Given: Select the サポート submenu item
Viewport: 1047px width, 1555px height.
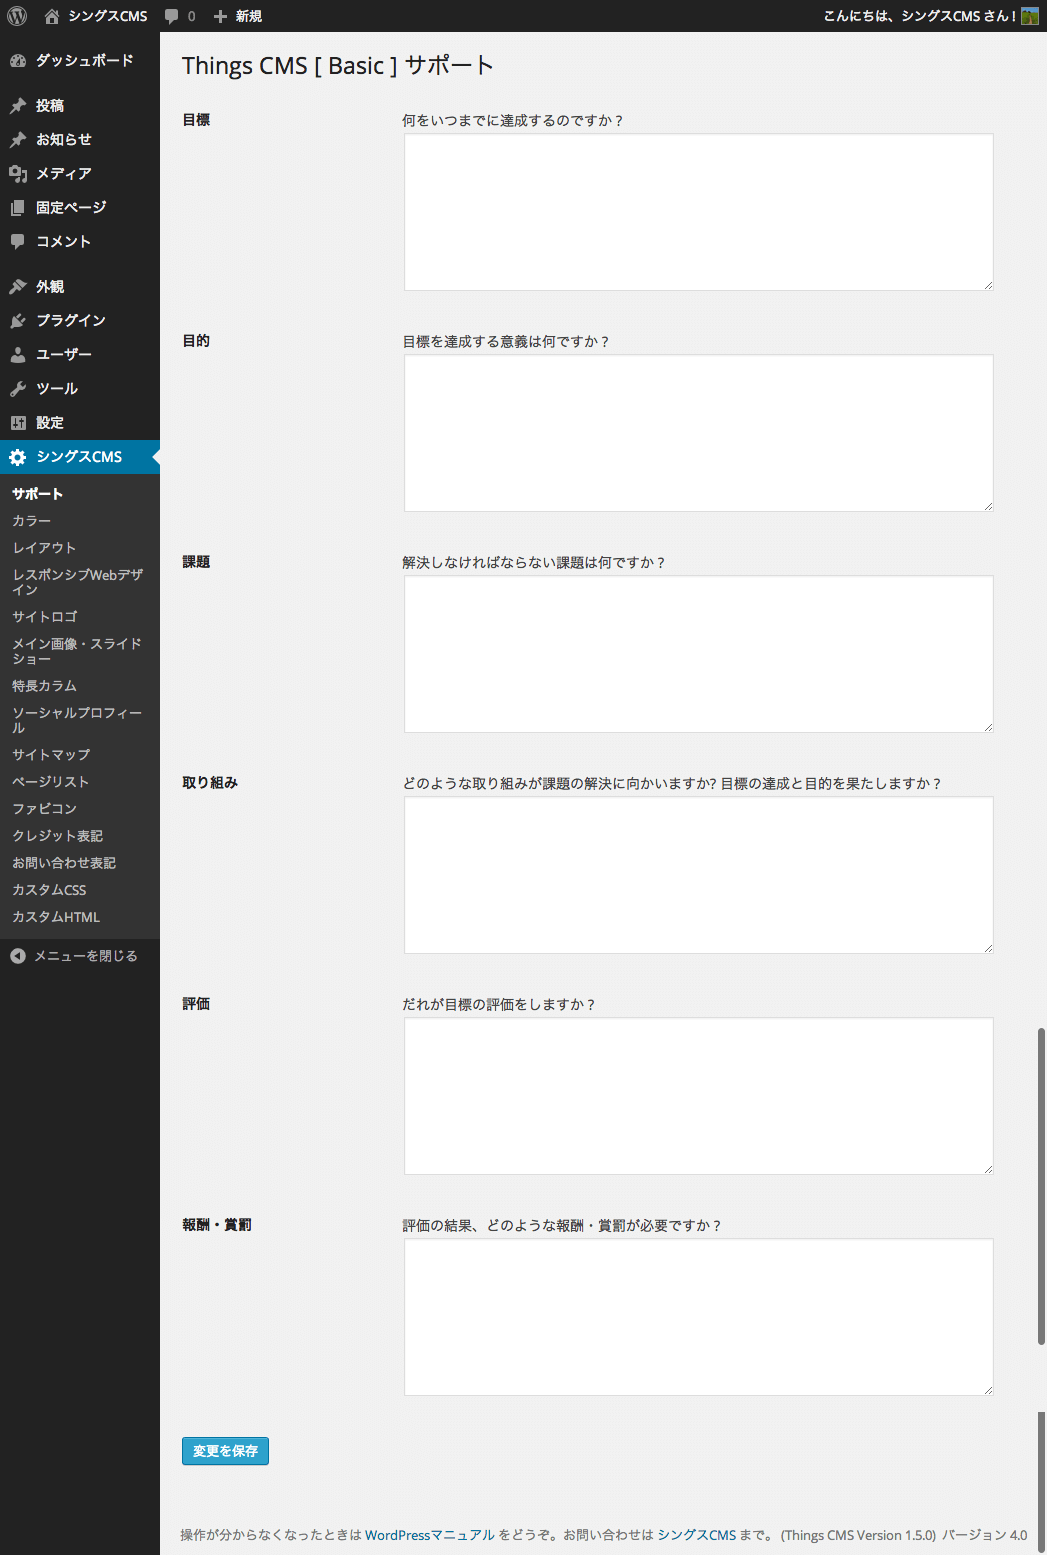Looking at the screenshot, I should tap(80, 494).
